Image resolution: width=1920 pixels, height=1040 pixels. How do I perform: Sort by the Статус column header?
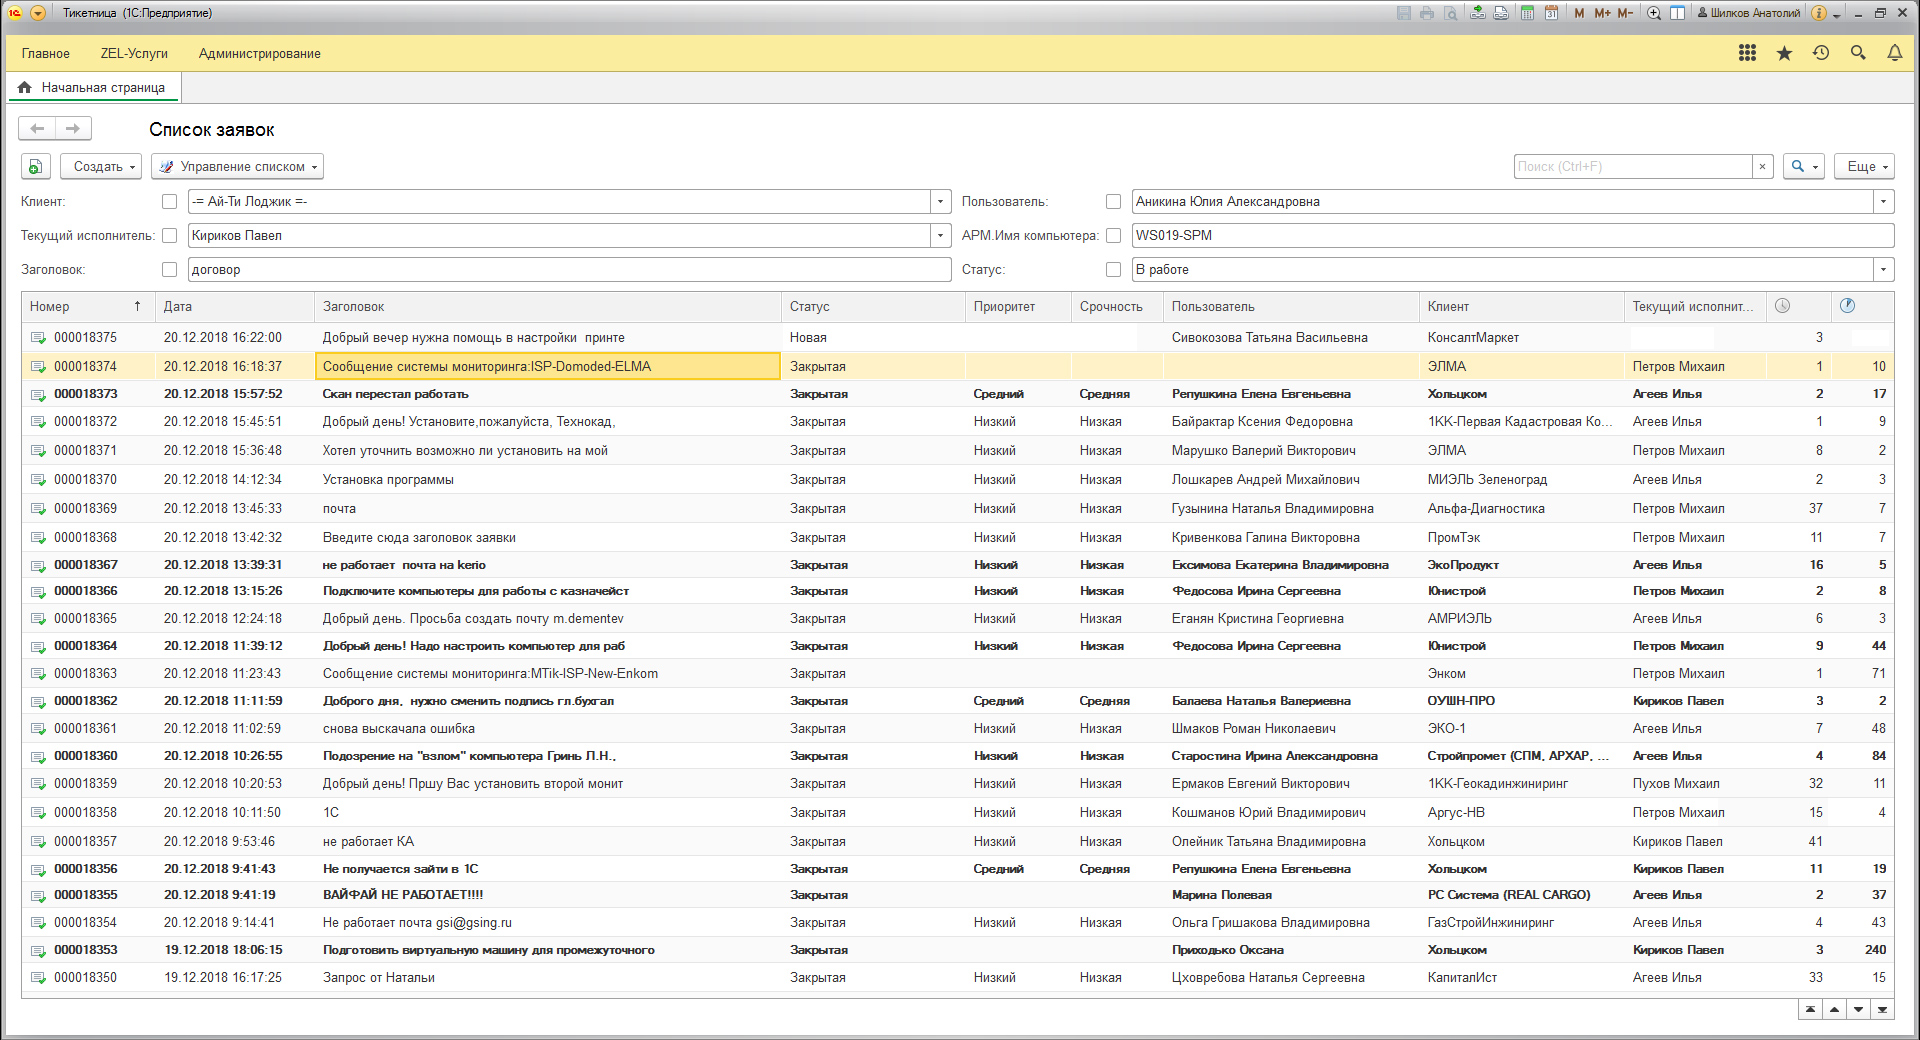click(x=873, y=307)
